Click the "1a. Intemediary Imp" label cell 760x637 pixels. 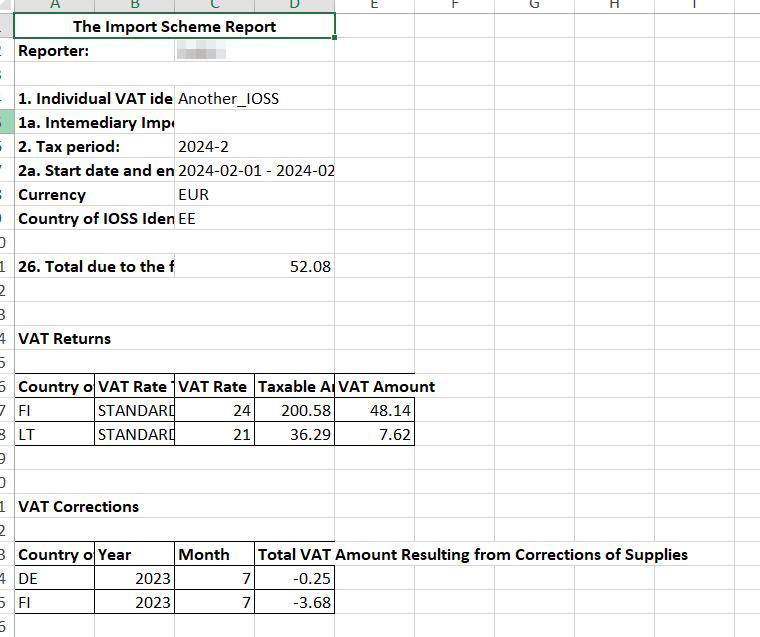(x=95, y=123)
